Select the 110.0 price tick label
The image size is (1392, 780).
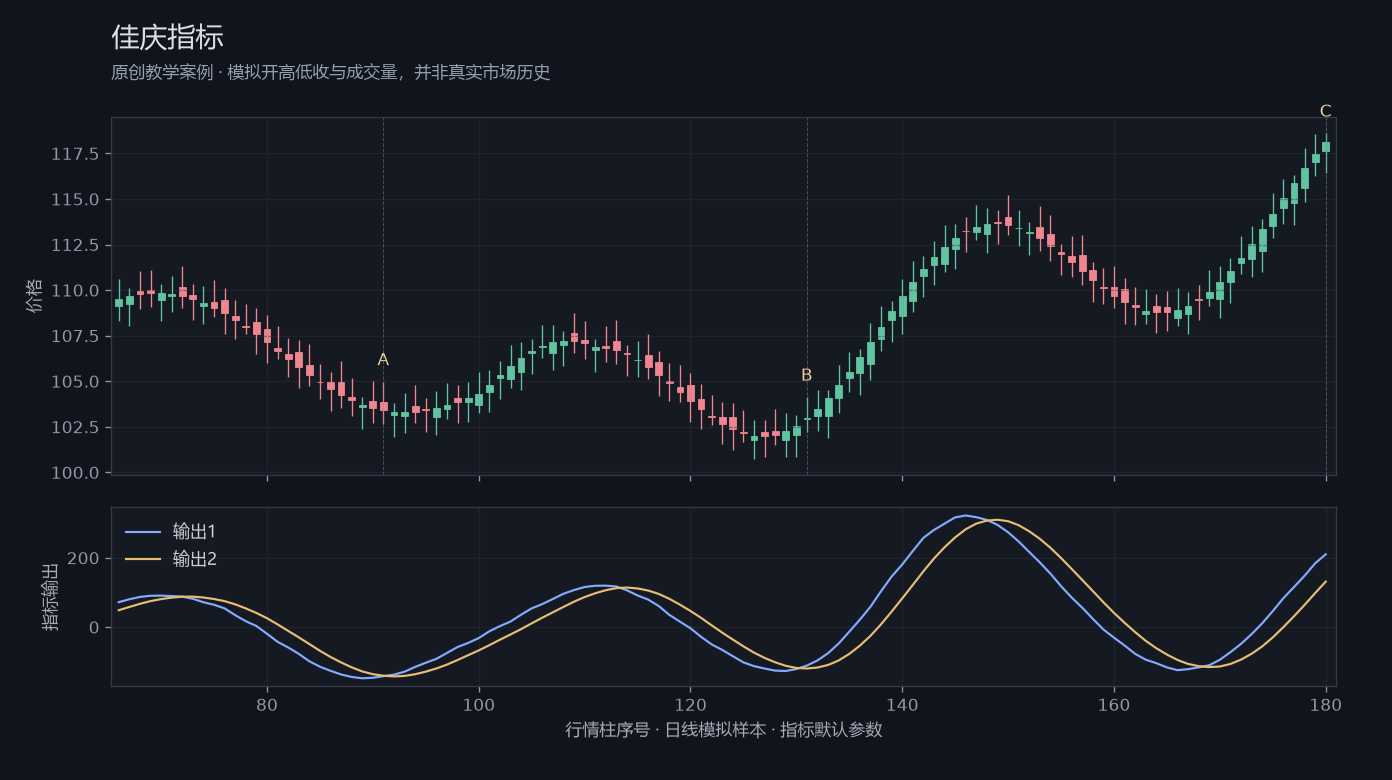(75, 291)
